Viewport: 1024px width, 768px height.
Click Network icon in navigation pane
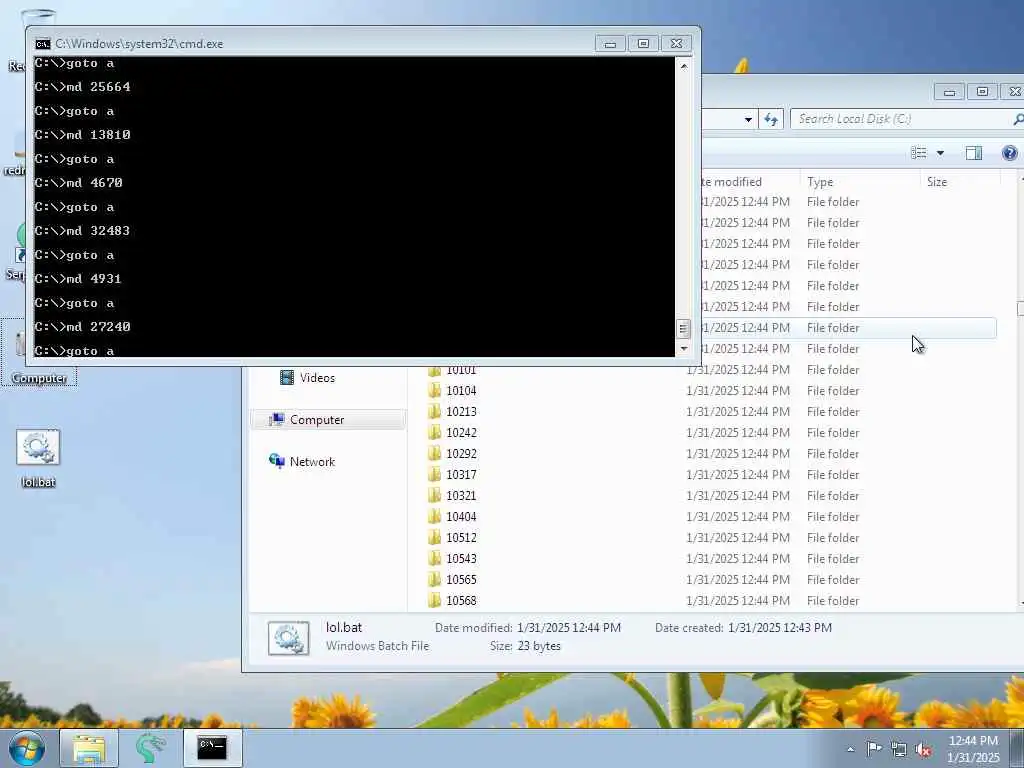click(277, 461)
